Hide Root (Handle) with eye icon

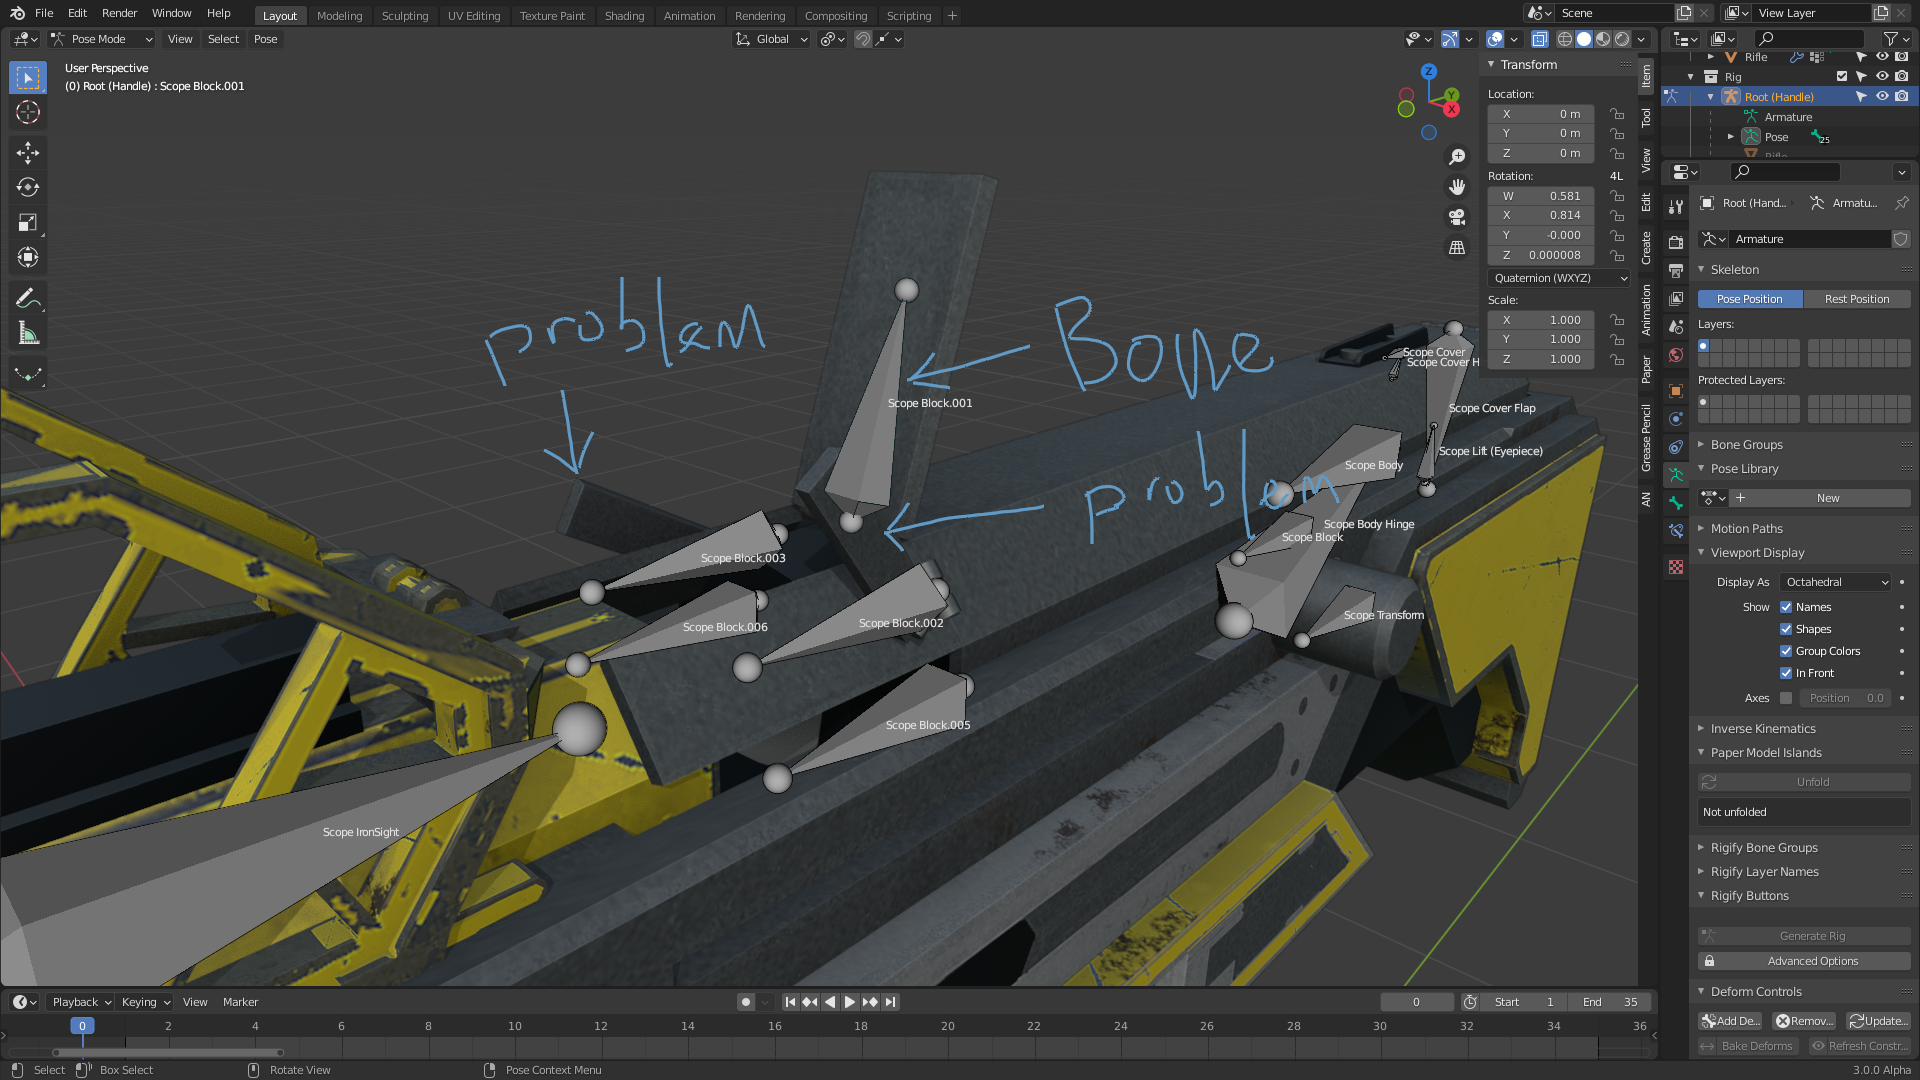(x=1882, y=97)
